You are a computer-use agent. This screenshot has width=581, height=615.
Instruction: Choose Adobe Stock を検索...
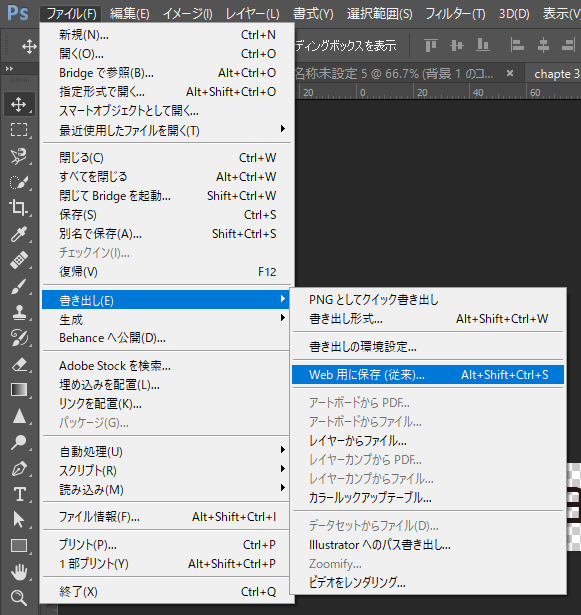(x=166, y=366)
